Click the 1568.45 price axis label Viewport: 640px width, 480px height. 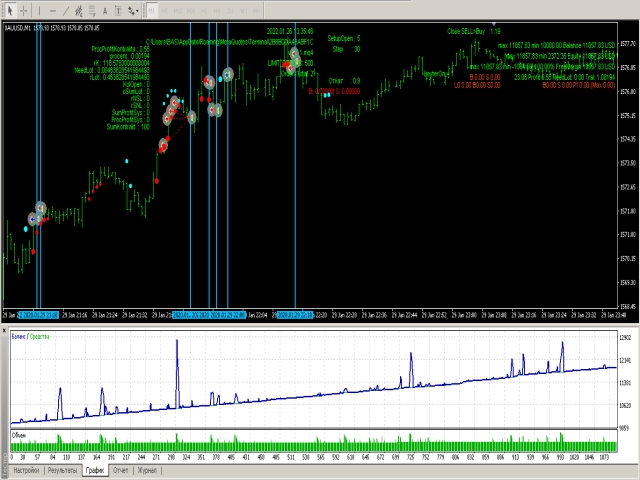tap(628, 306)
